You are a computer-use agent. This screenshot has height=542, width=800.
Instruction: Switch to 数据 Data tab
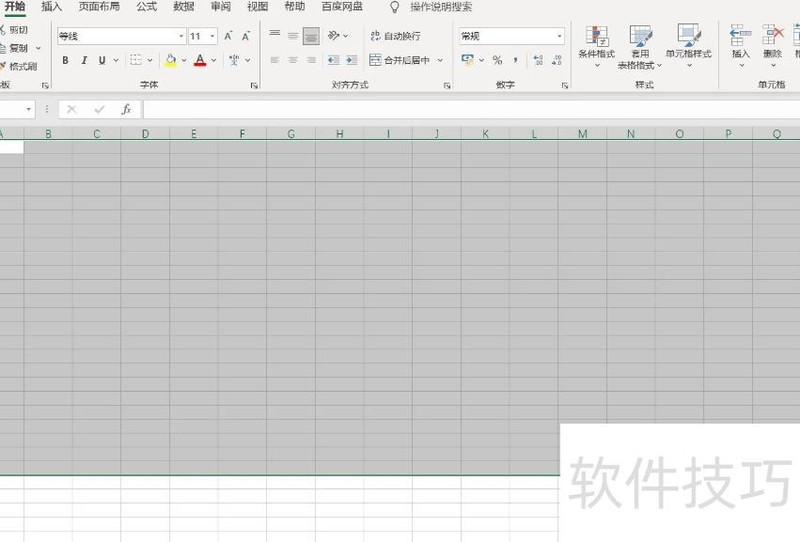pos(184,7)
